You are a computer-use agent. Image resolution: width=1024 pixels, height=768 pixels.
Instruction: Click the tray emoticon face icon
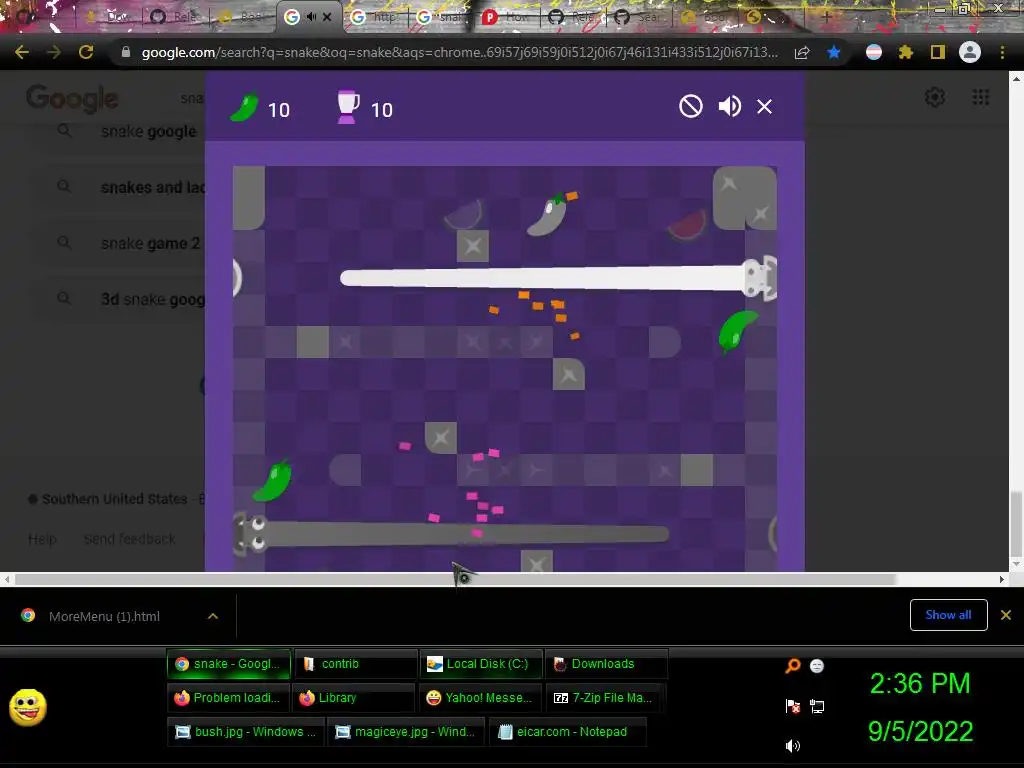pyautogui.click(x=816, y=665)
